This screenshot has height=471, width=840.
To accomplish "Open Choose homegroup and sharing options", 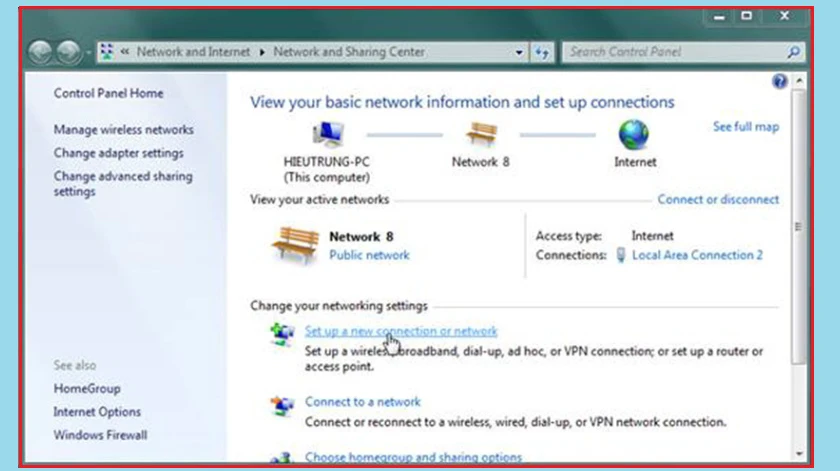I will [x=413, y=457].
